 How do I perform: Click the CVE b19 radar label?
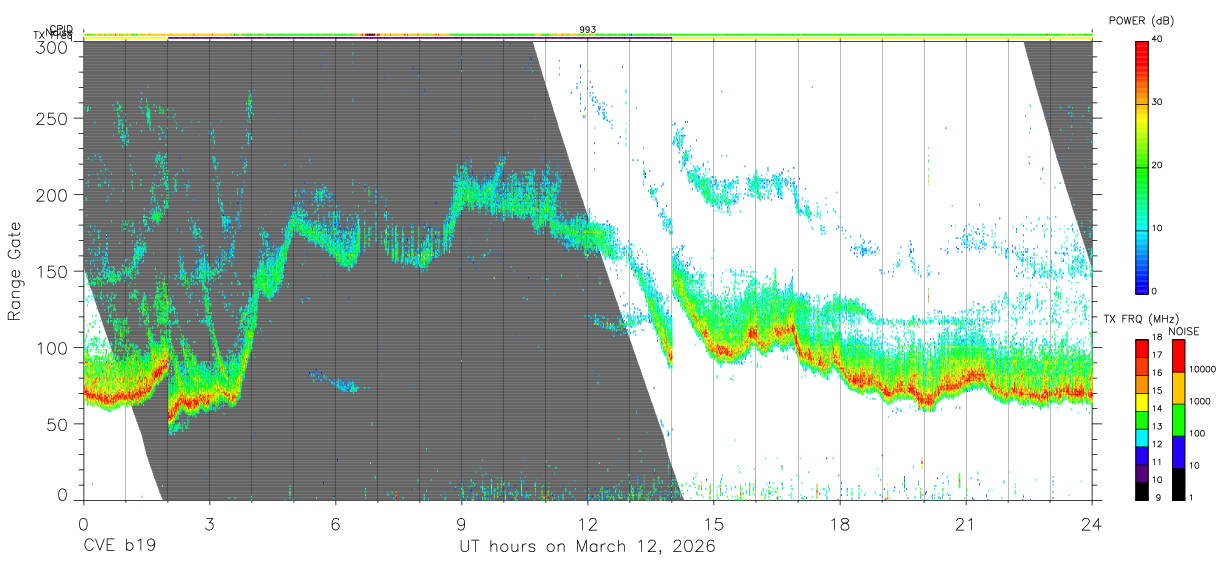point(120,547)
